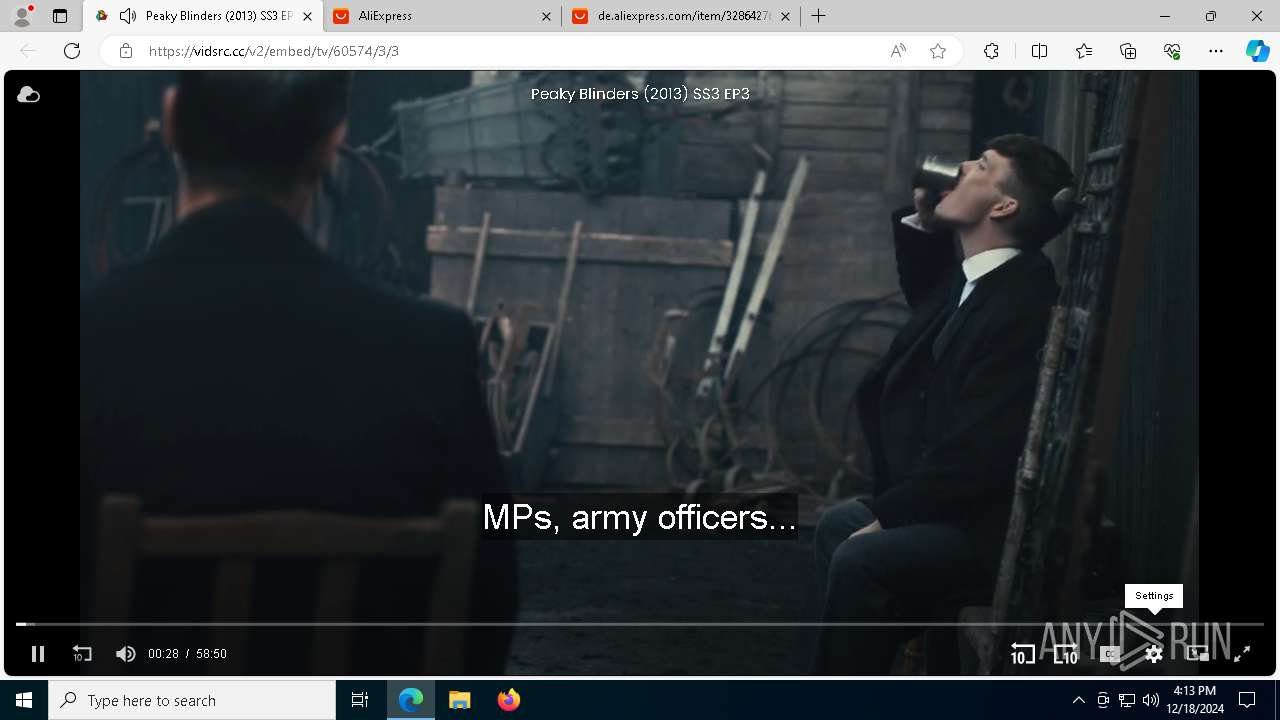Open Browser essentials heart icon
Viewport: 1280px width, 720px height.
1172,51
